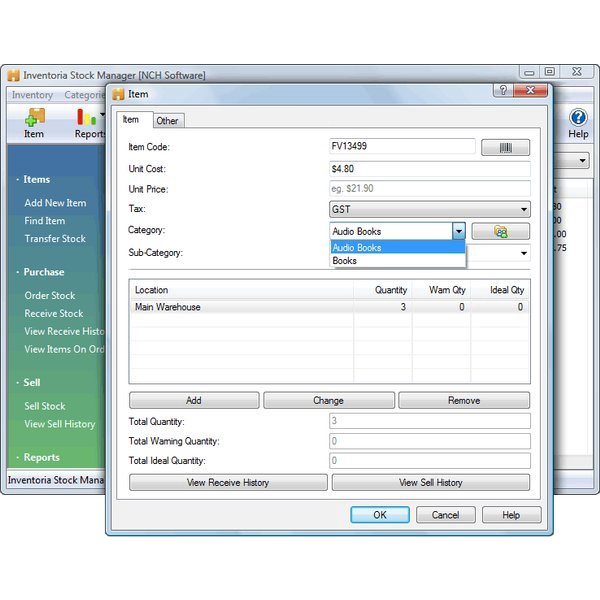Click Find Item in sidebar

(x=45, y=221)
